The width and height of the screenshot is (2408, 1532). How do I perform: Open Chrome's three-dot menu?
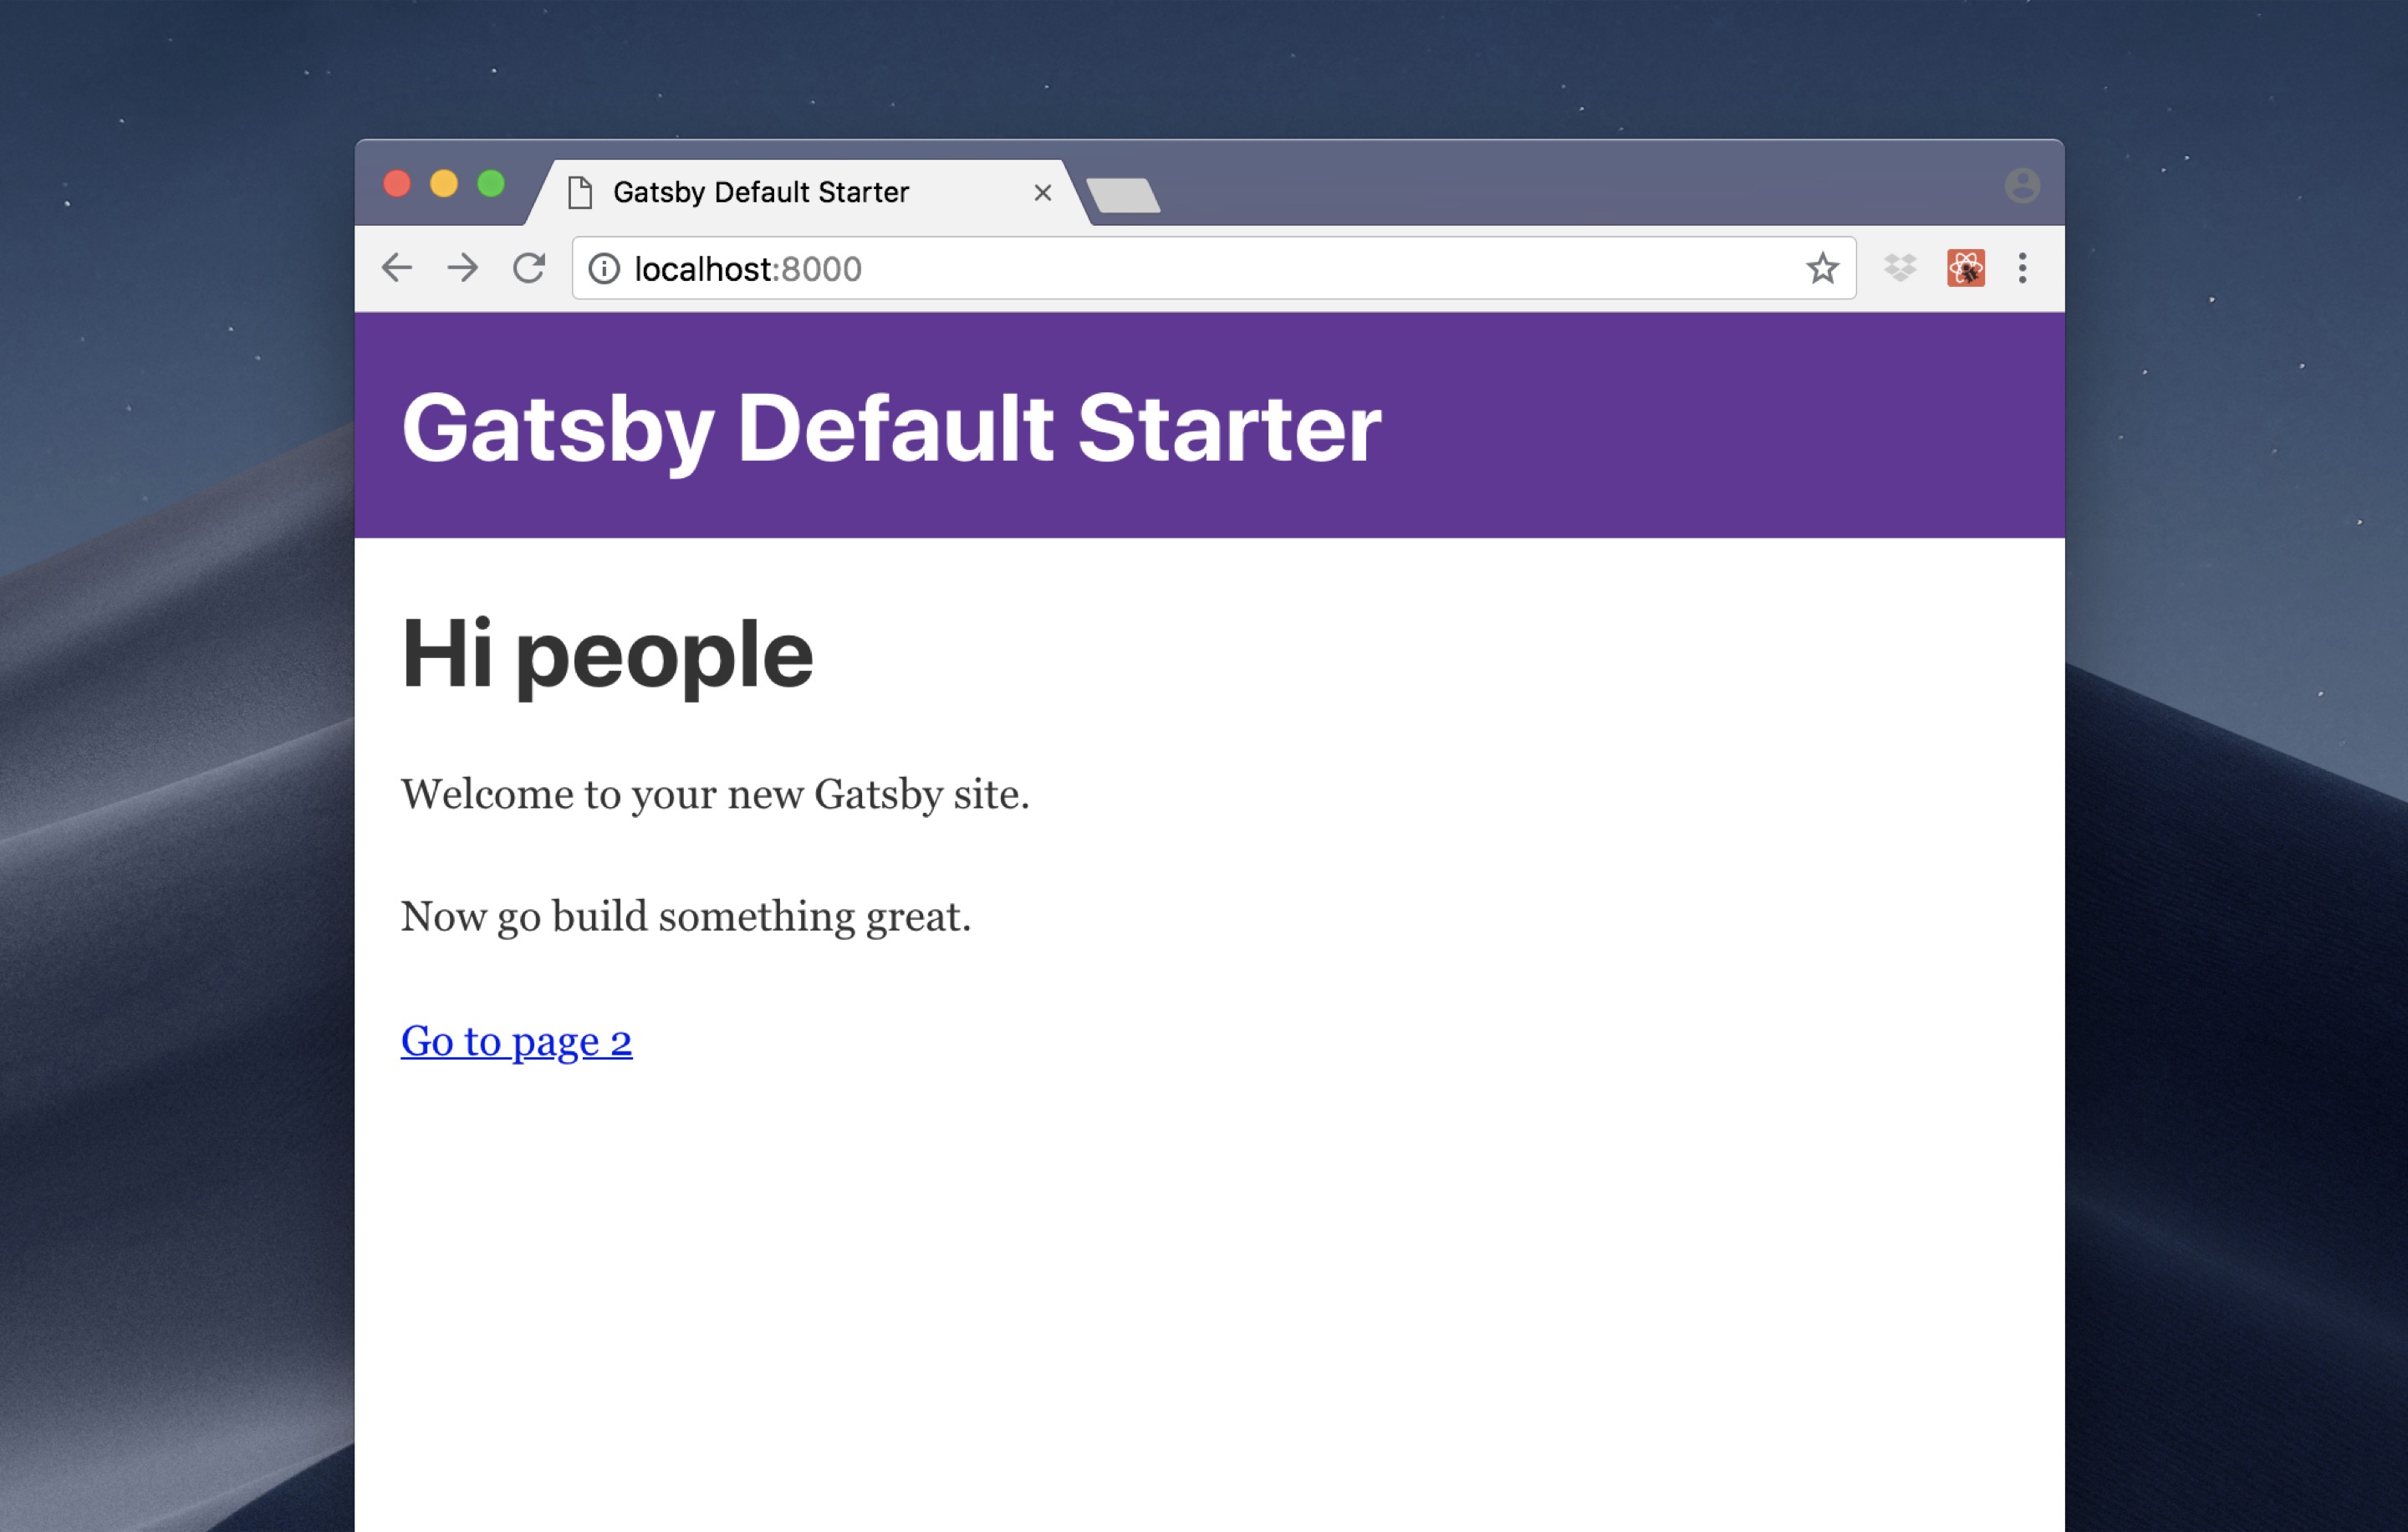[2022, 268]
